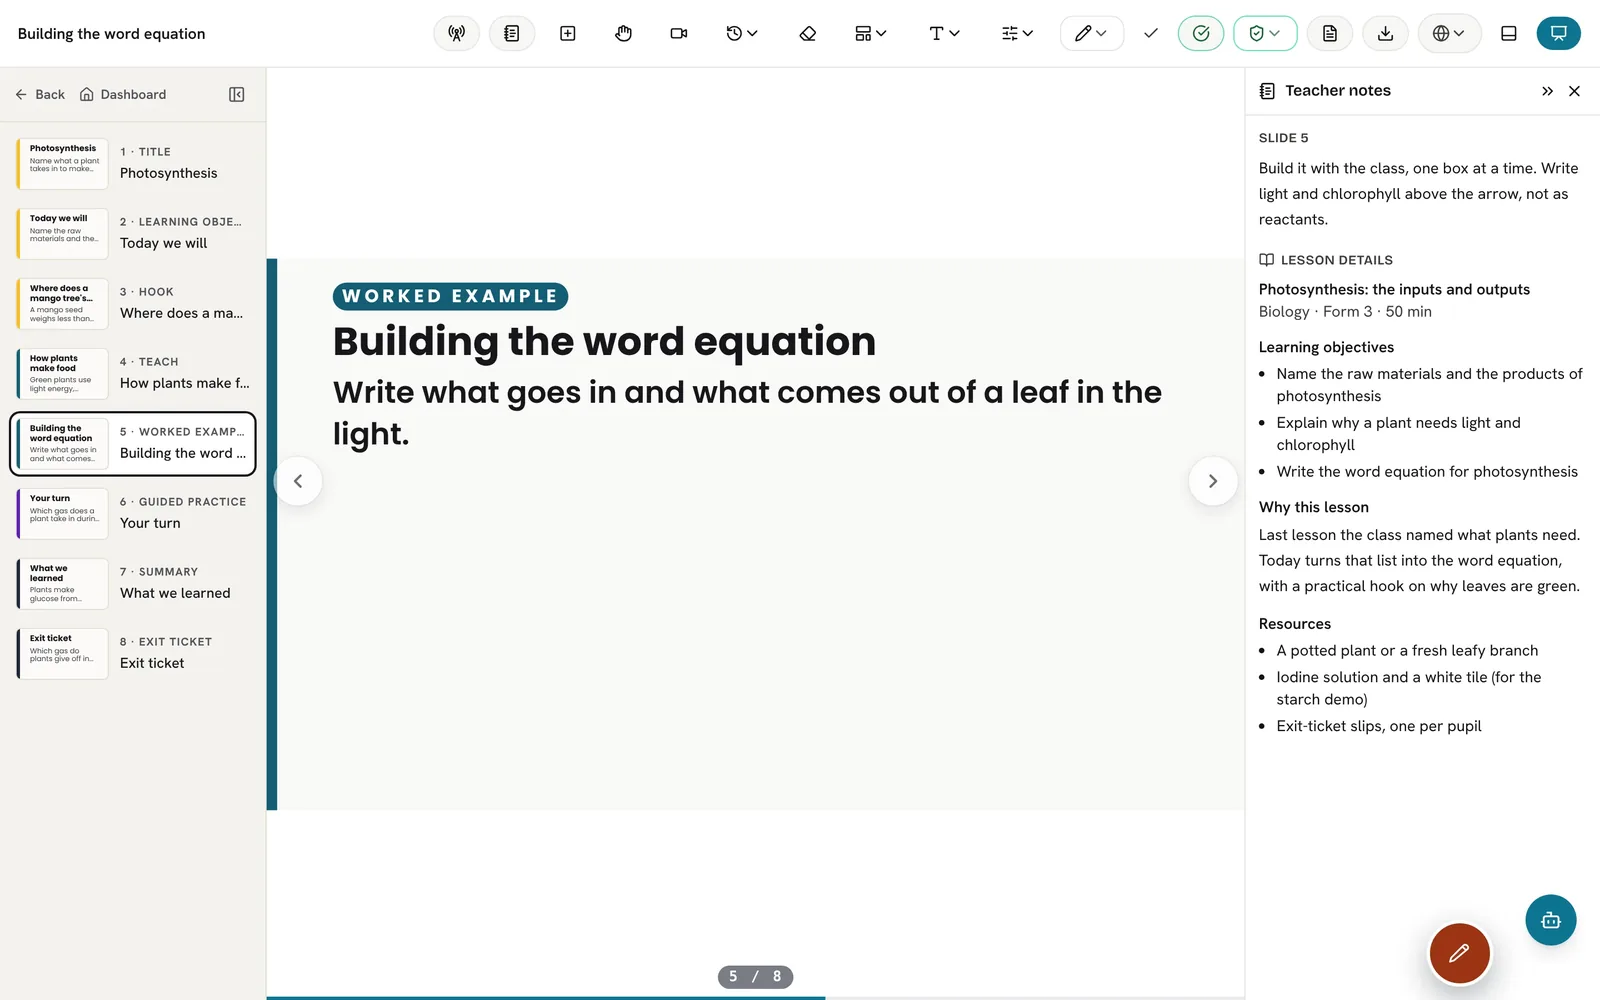This screenshot has height=1000, width=1600.
Task: Toggle the bottom panel layout icon
Action: point(1509,33)
